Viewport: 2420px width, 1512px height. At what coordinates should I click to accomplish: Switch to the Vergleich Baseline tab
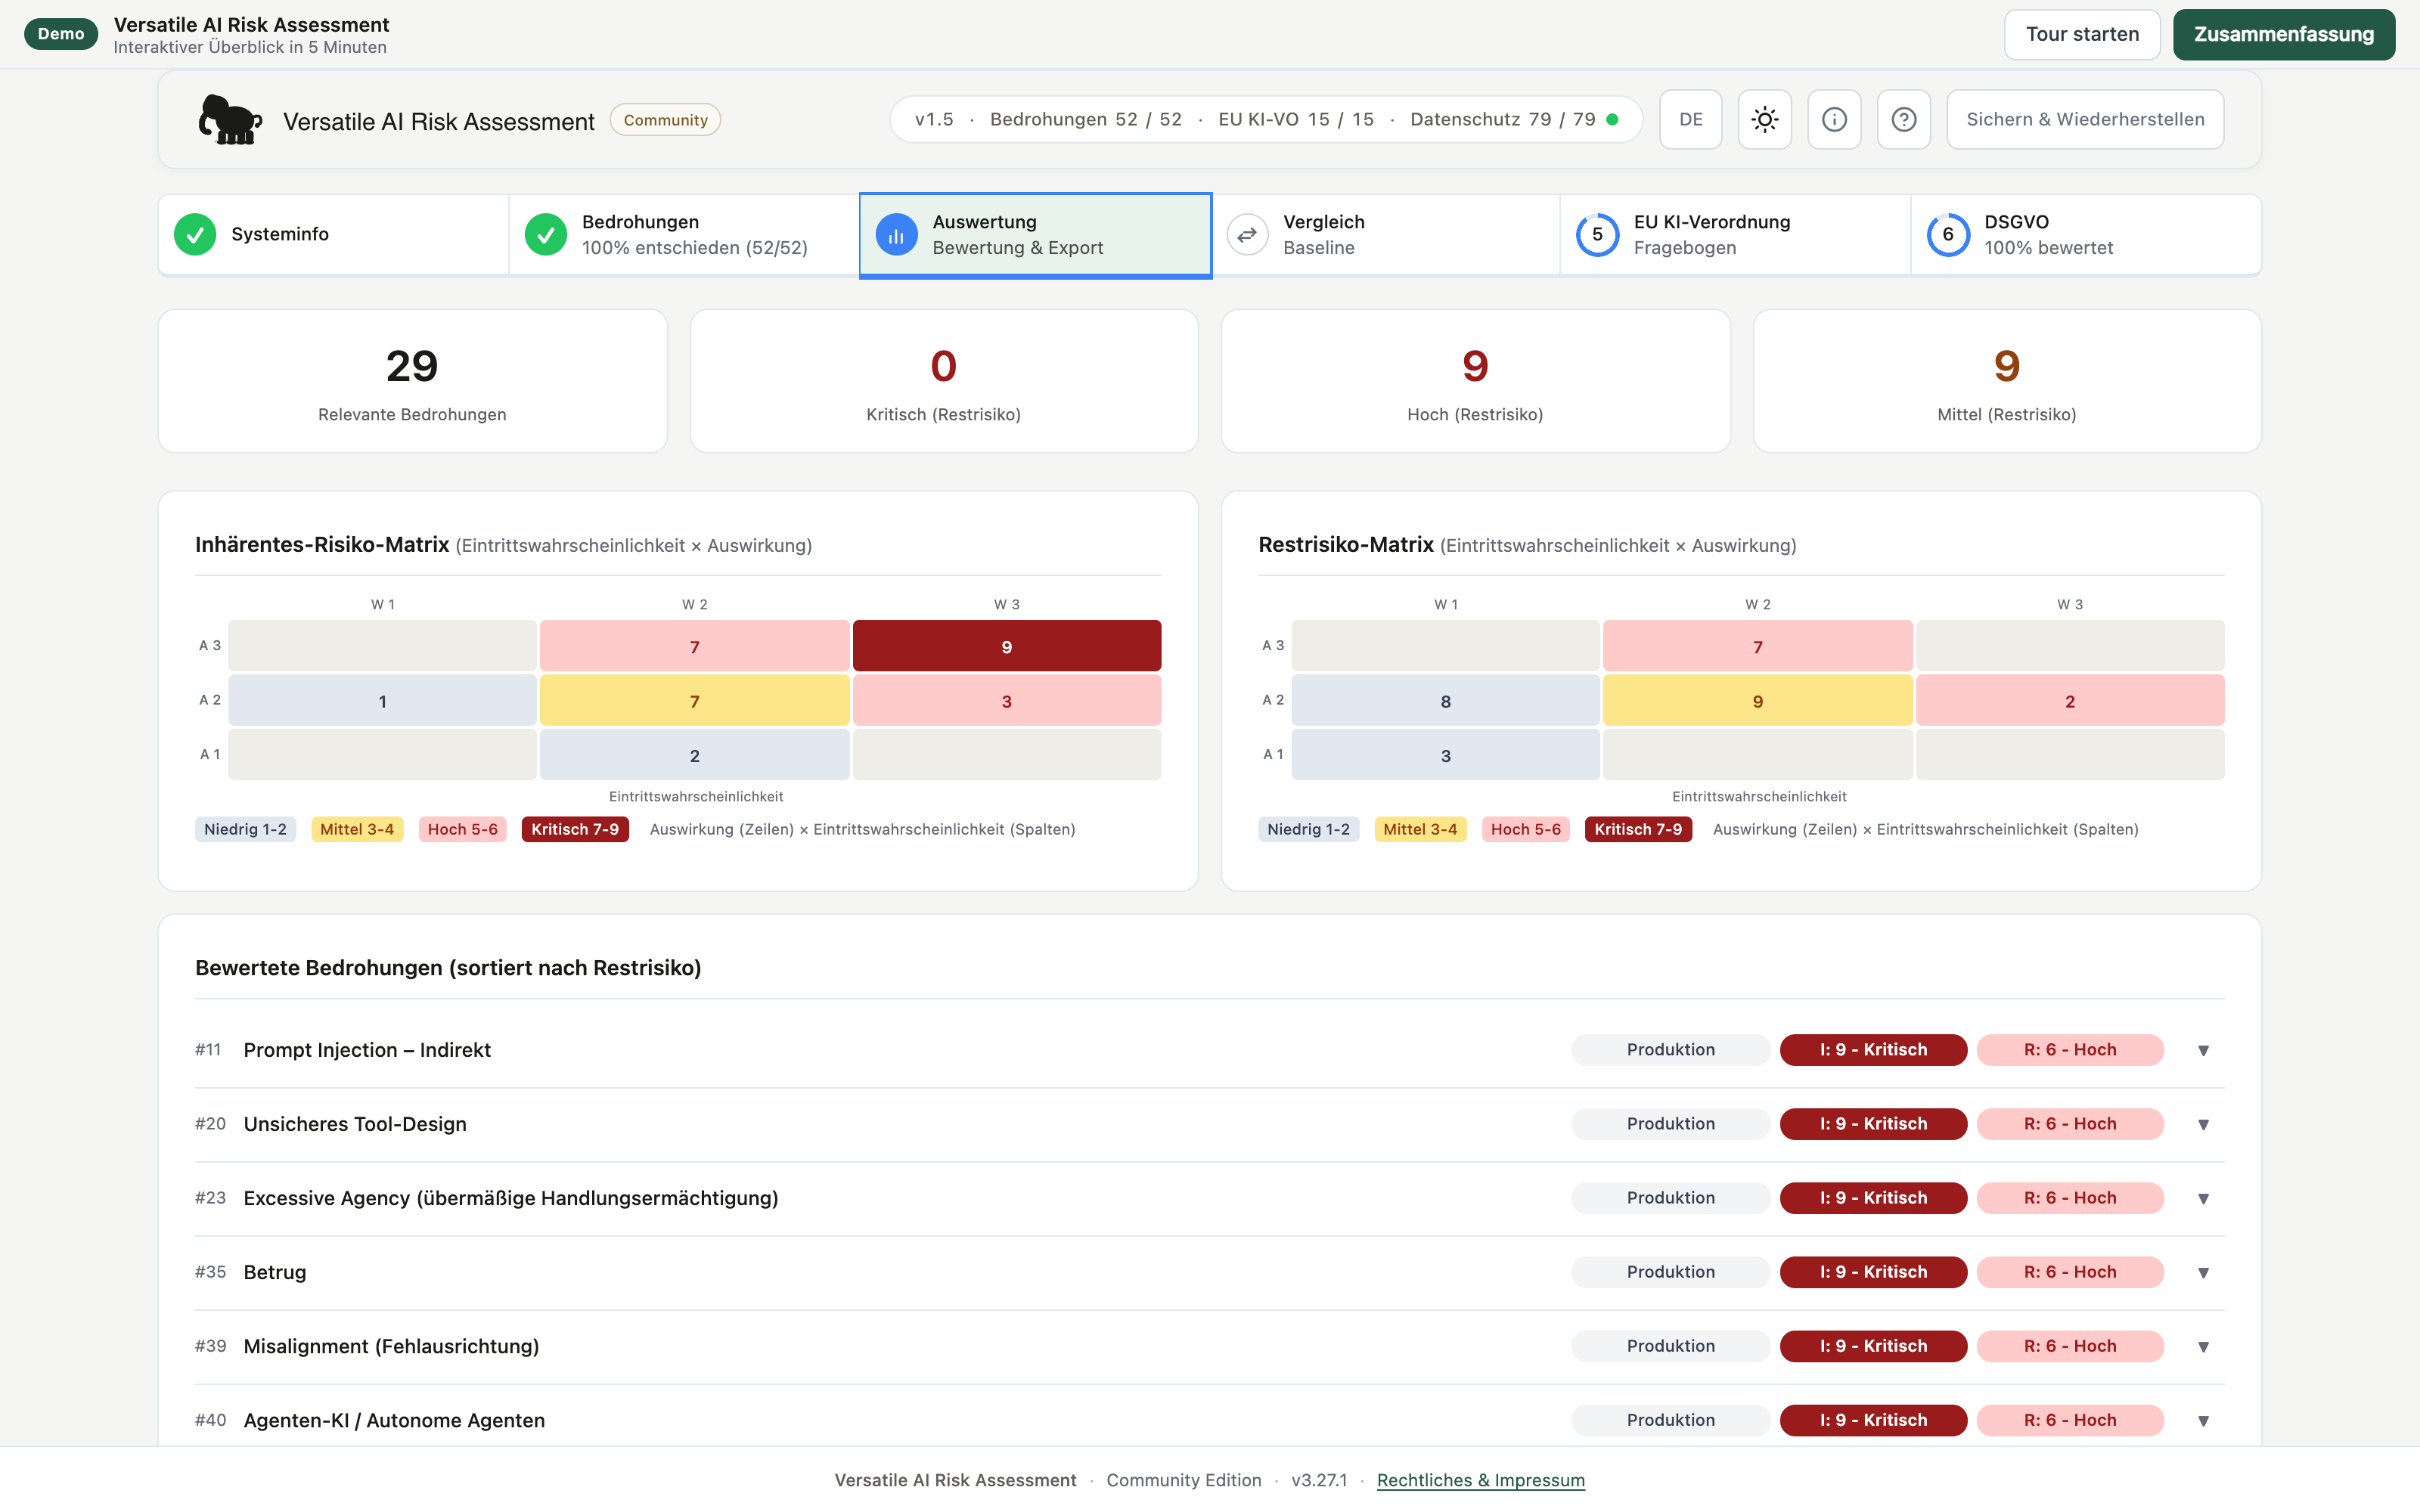(1386, 235)
